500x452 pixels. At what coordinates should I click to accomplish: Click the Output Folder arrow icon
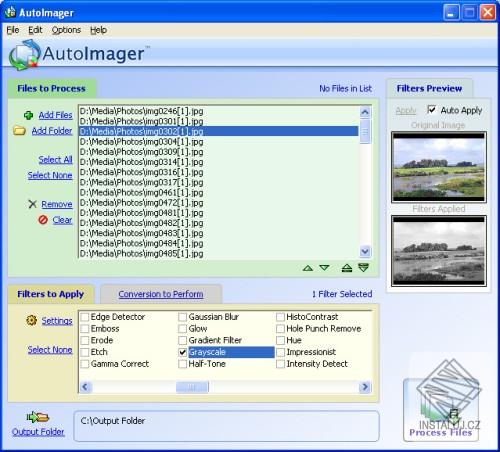pyautogui.click(x=38, y=417)
